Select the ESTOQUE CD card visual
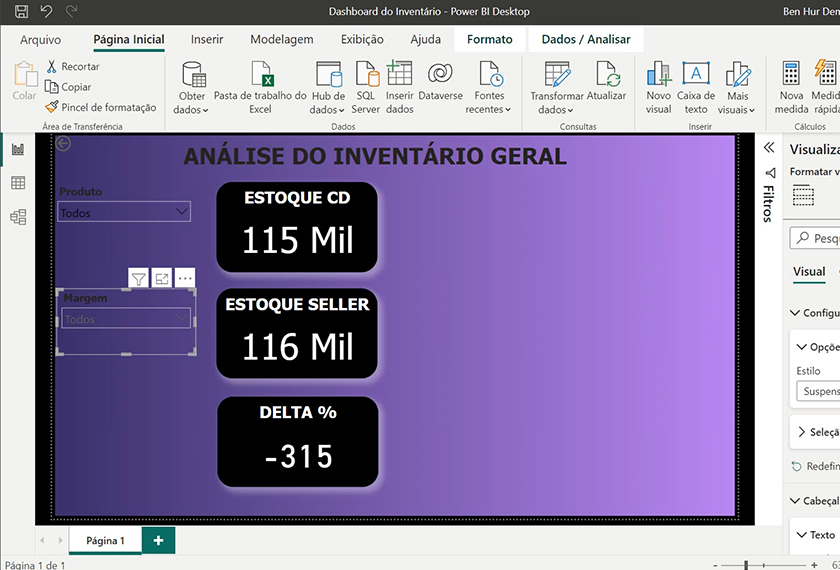The image size is (840, 570). coord(297,227)
